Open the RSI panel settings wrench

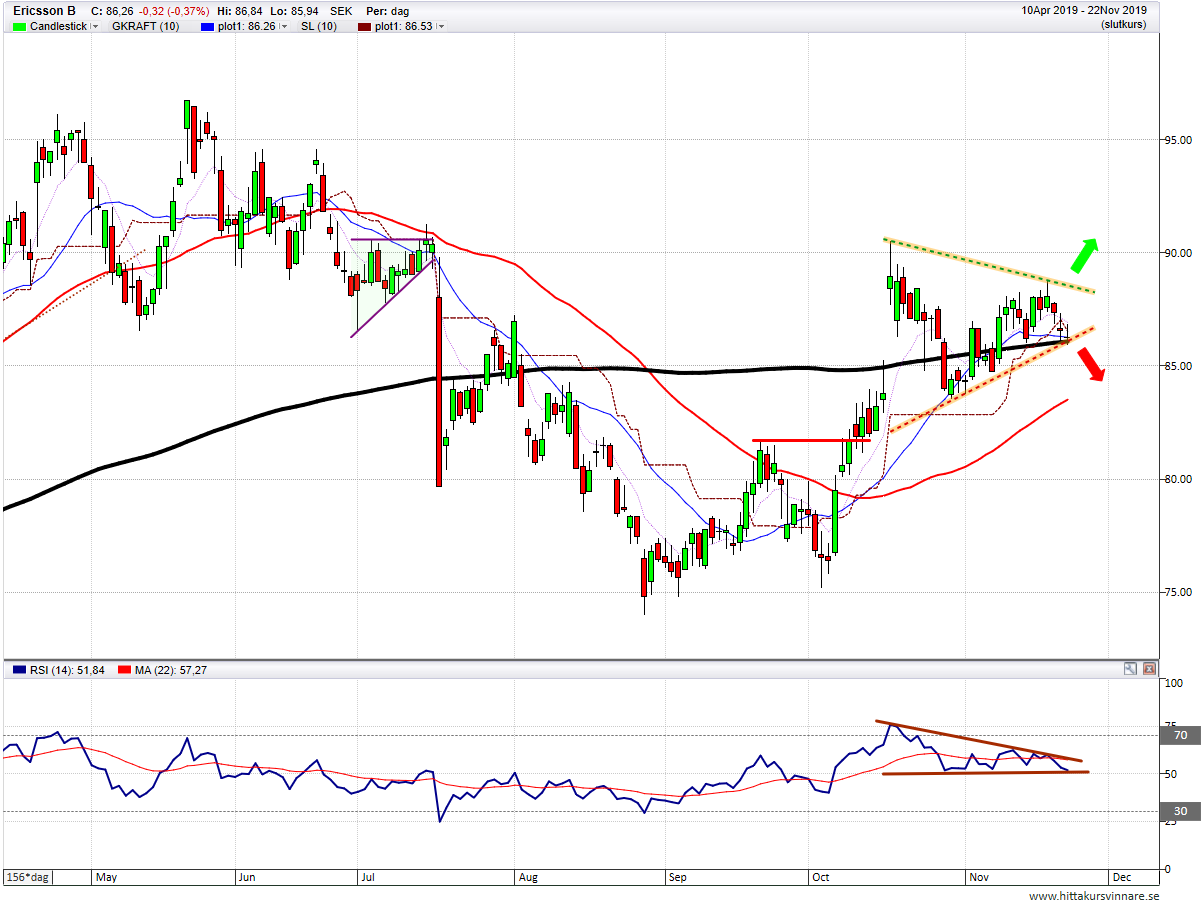[1130, 669]
